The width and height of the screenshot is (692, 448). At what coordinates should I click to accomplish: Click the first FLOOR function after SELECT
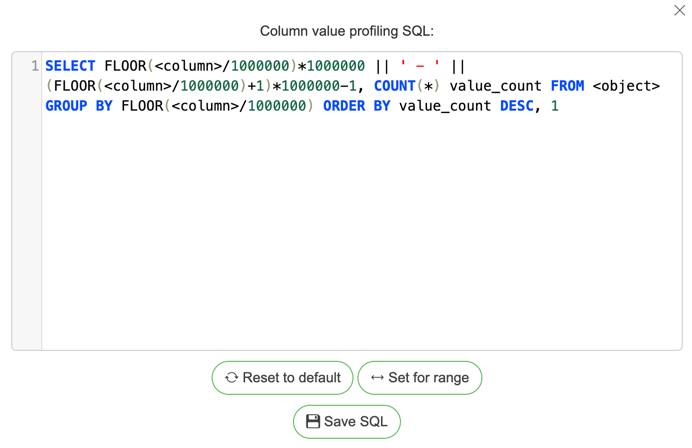[x=125, y=66]
